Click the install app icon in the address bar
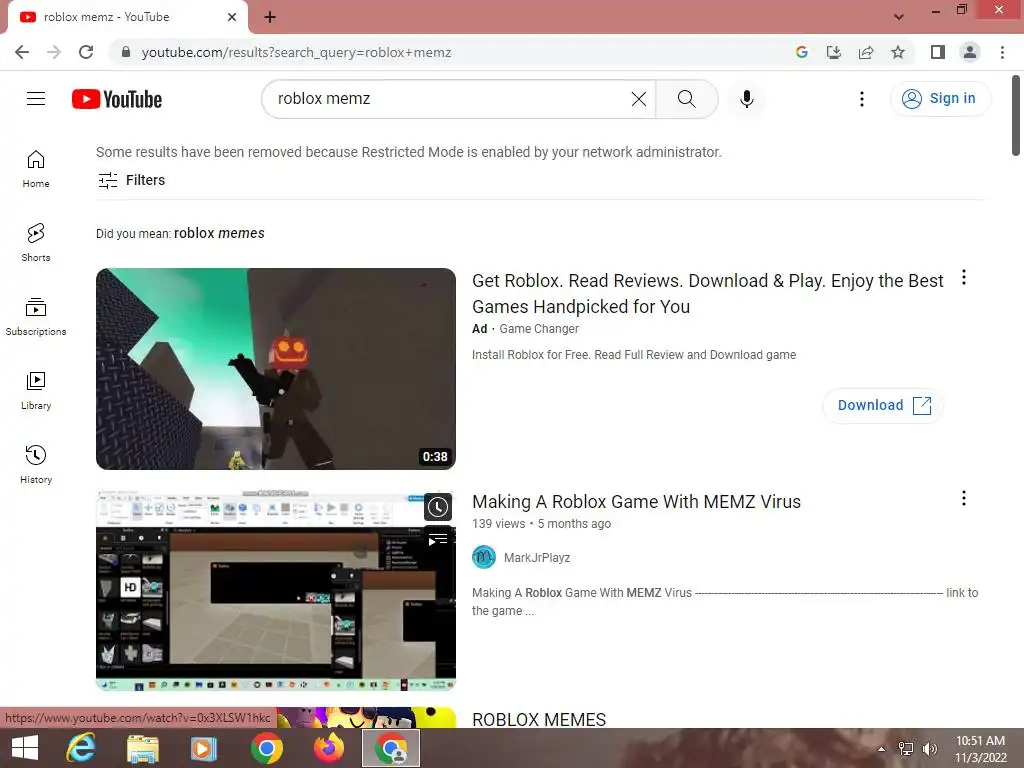Viewport: 1024px width, 768px height. point(834,52)
